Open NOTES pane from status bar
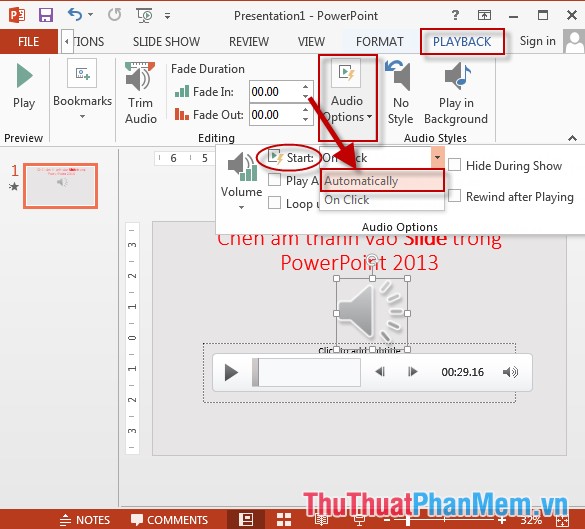This screenshot has height=529, width=585. tap(85, 520)
